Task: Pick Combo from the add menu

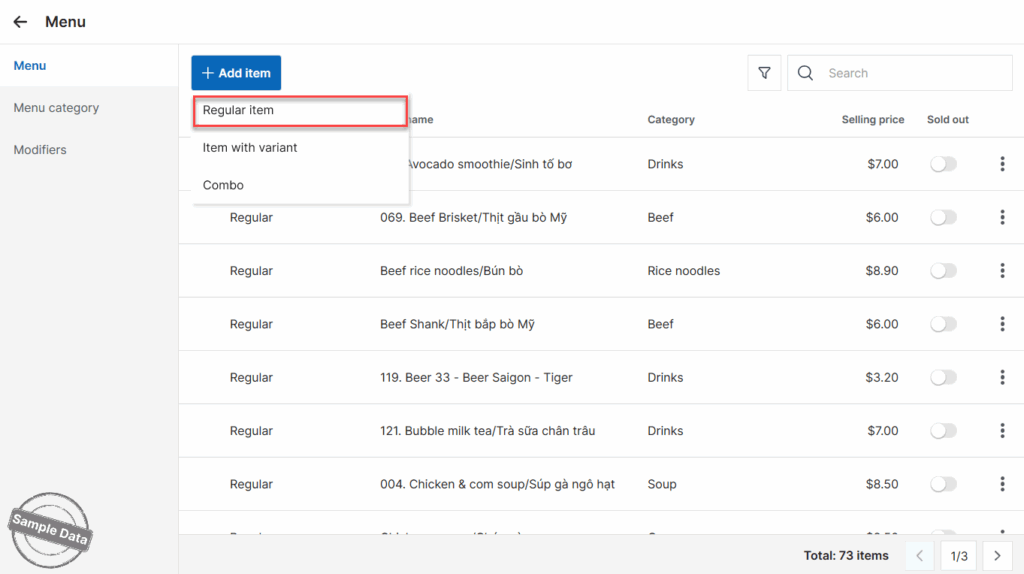Action: pyautogui.click(x=223, y=185)
